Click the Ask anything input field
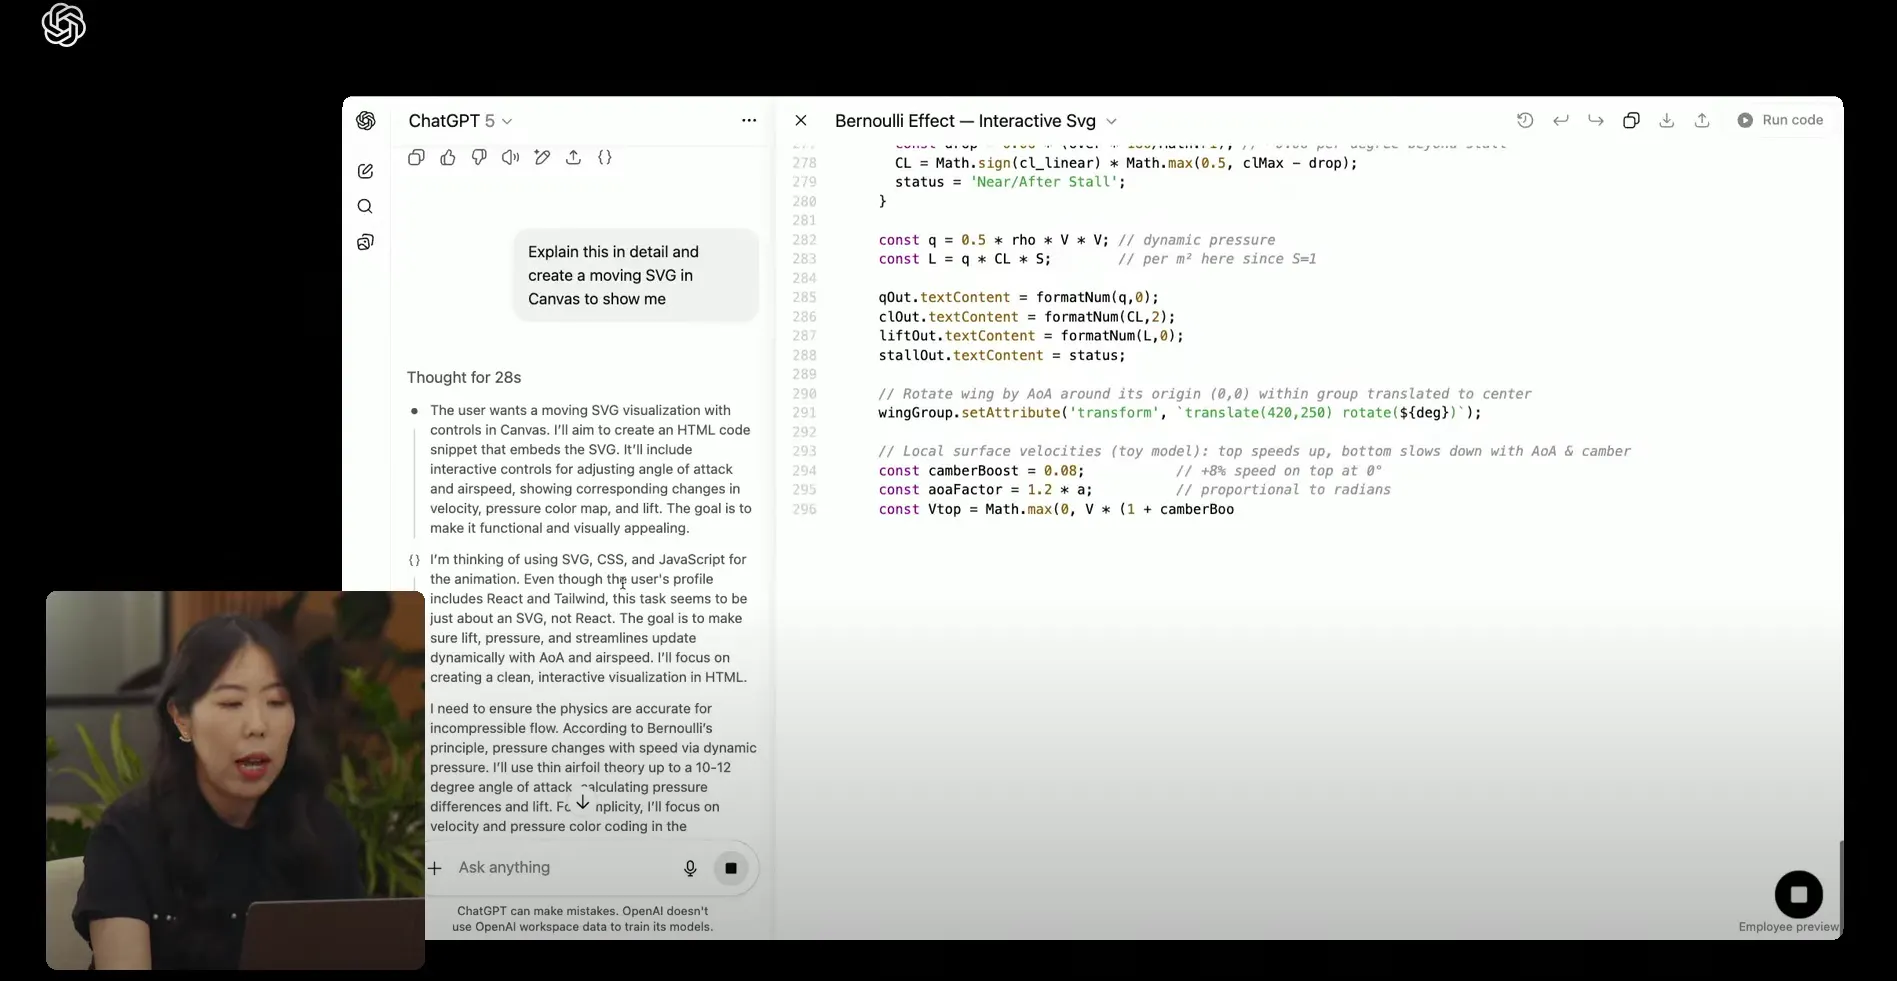The width and height of the screenshot is (1897, 981). (560, 867)
